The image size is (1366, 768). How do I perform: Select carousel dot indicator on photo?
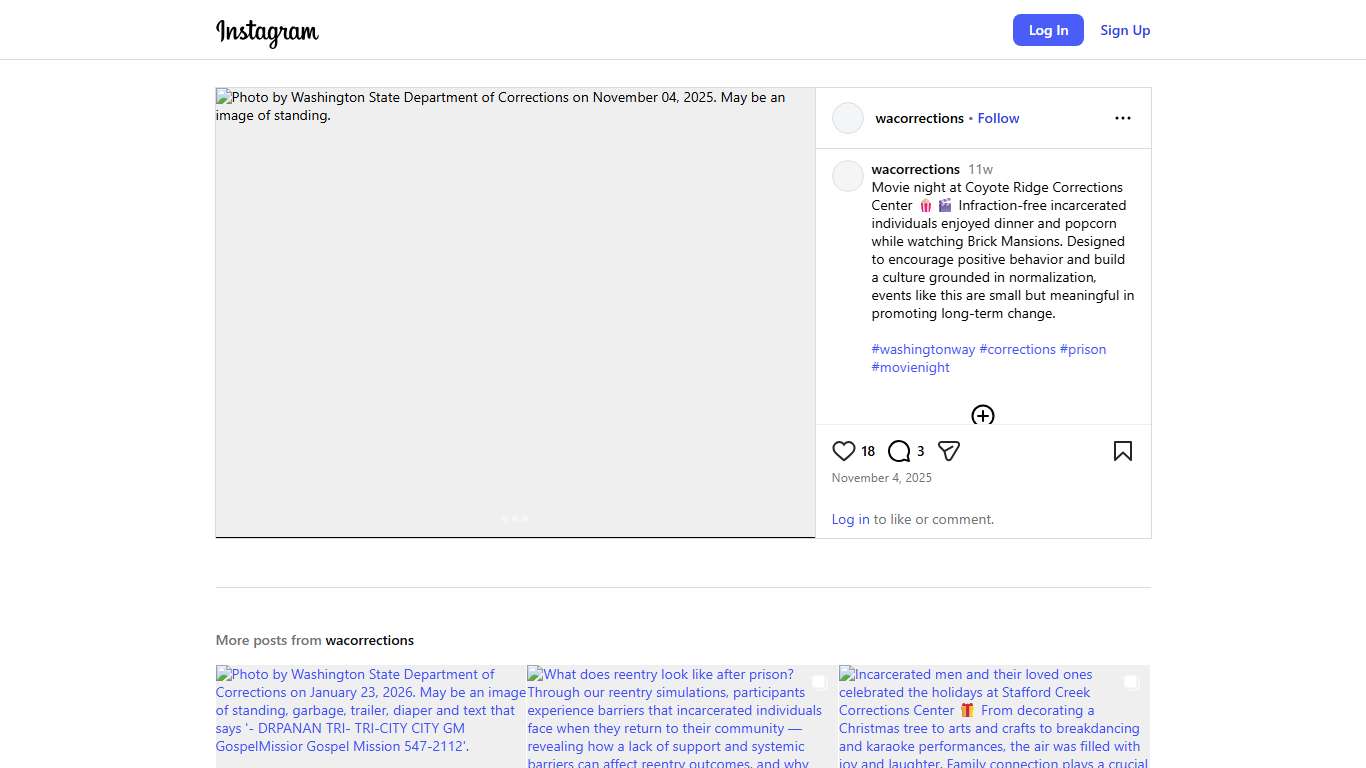coord(515,518)
